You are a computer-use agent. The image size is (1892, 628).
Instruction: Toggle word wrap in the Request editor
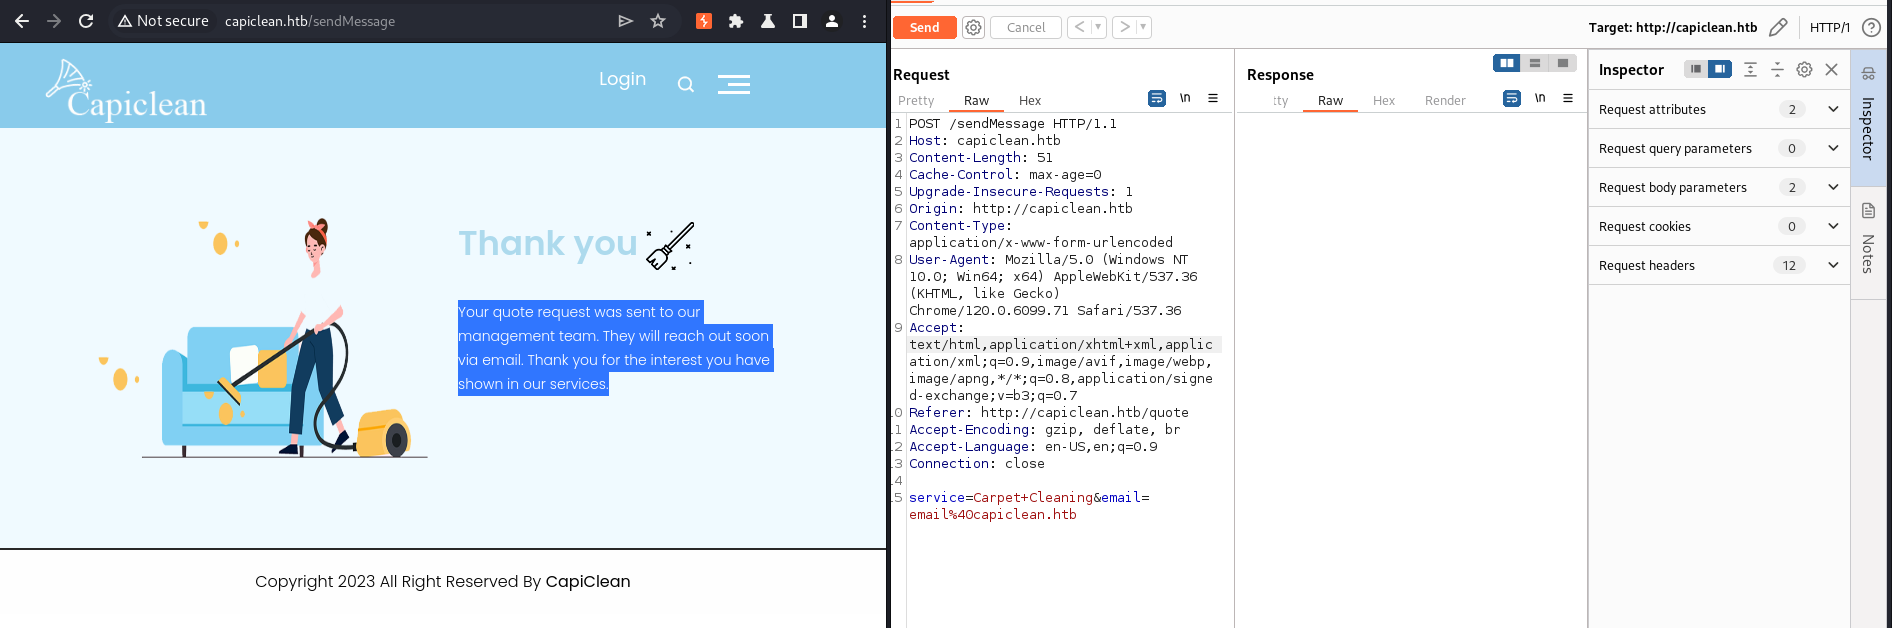[x=1156, y=99]
